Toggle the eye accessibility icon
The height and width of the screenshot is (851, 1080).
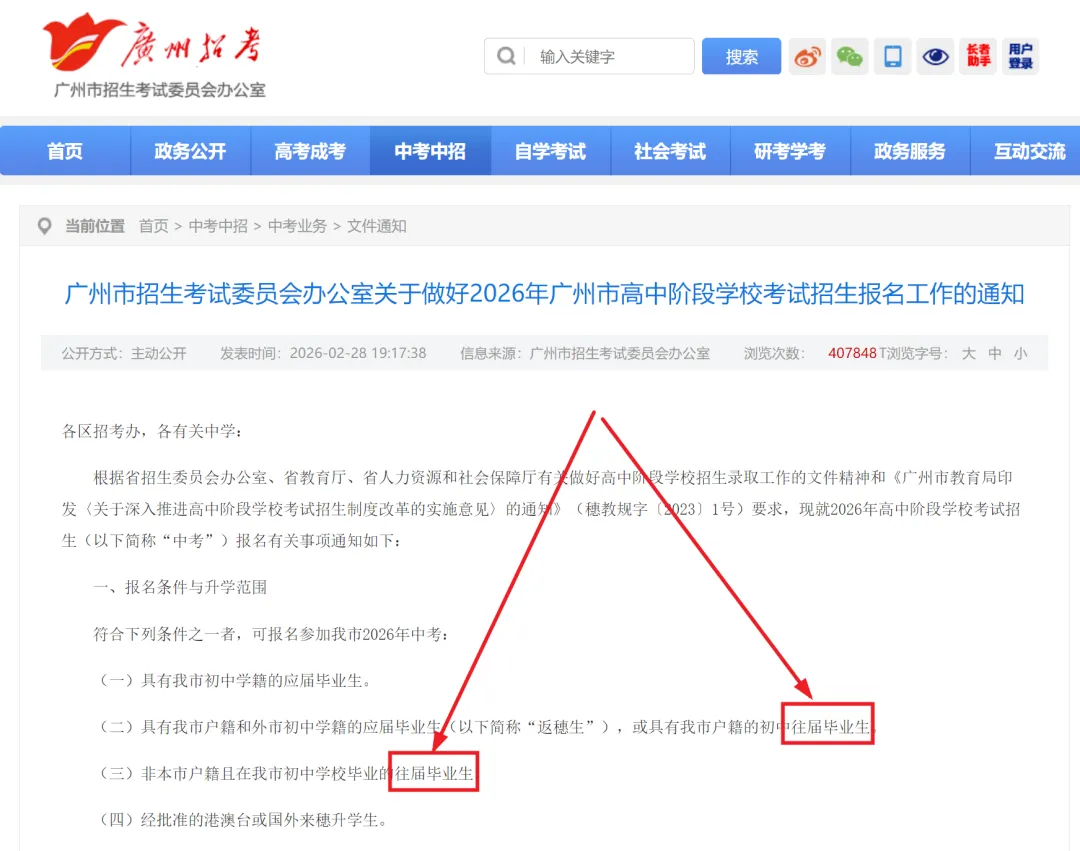pos(935,56)
